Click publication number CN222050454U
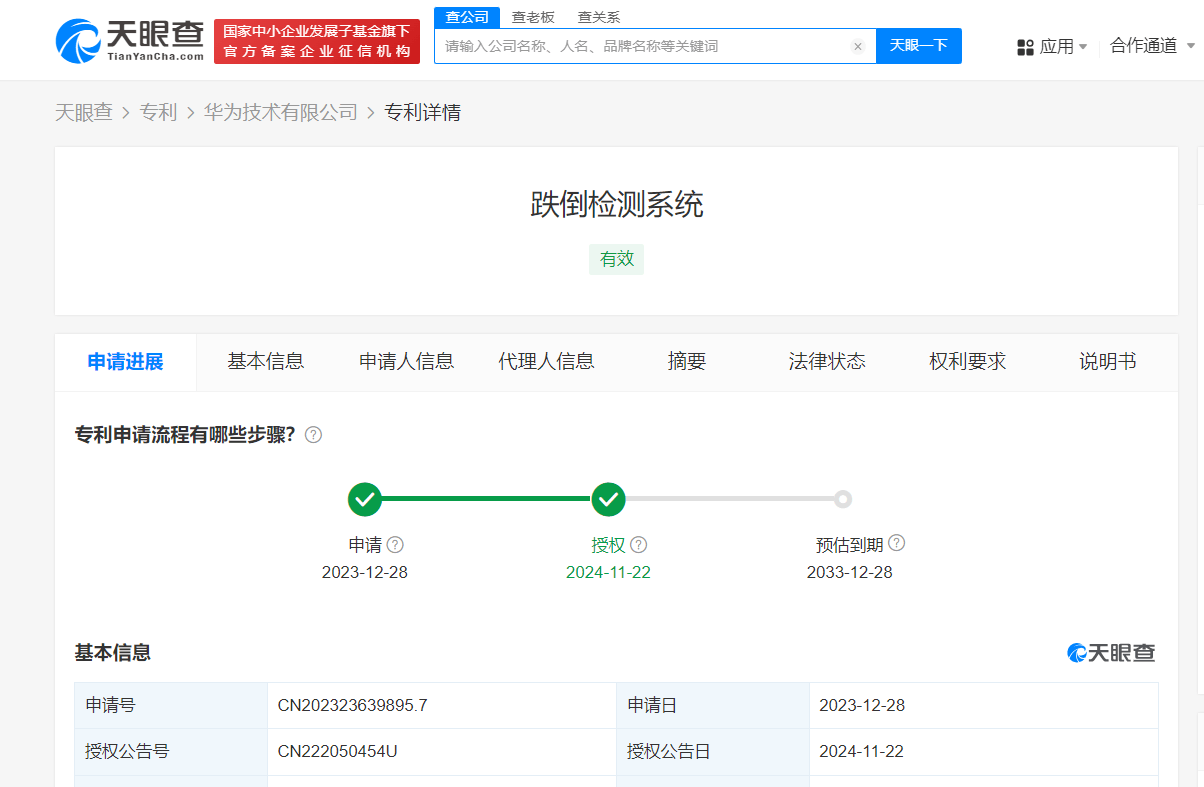The width and height of the screenshot is (1204, 787). (x=338, y=751)
